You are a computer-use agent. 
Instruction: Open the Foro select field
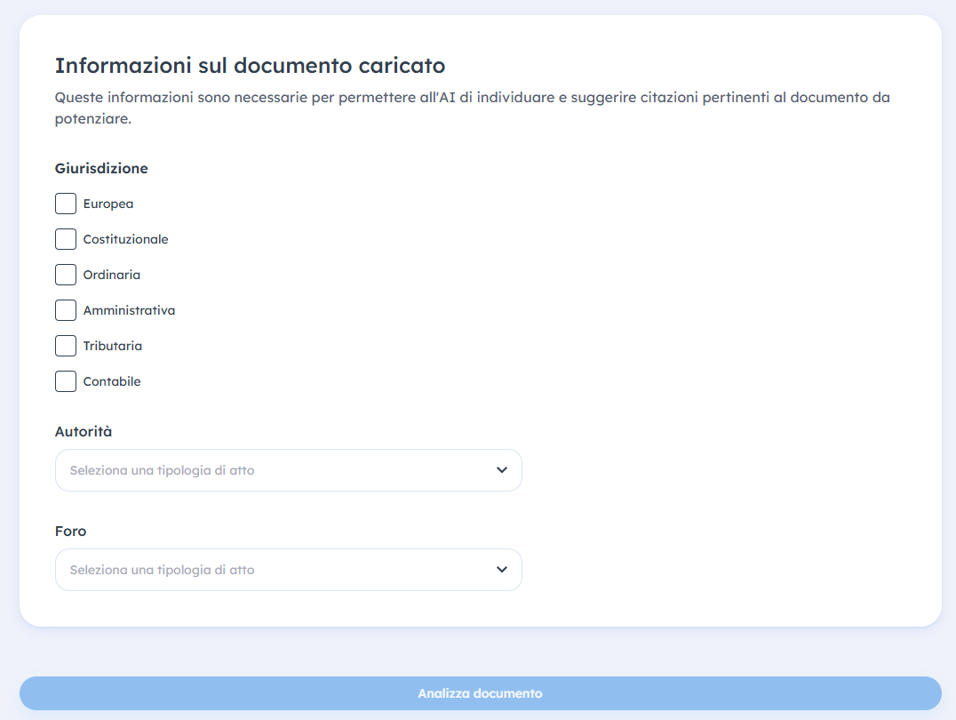288,569
